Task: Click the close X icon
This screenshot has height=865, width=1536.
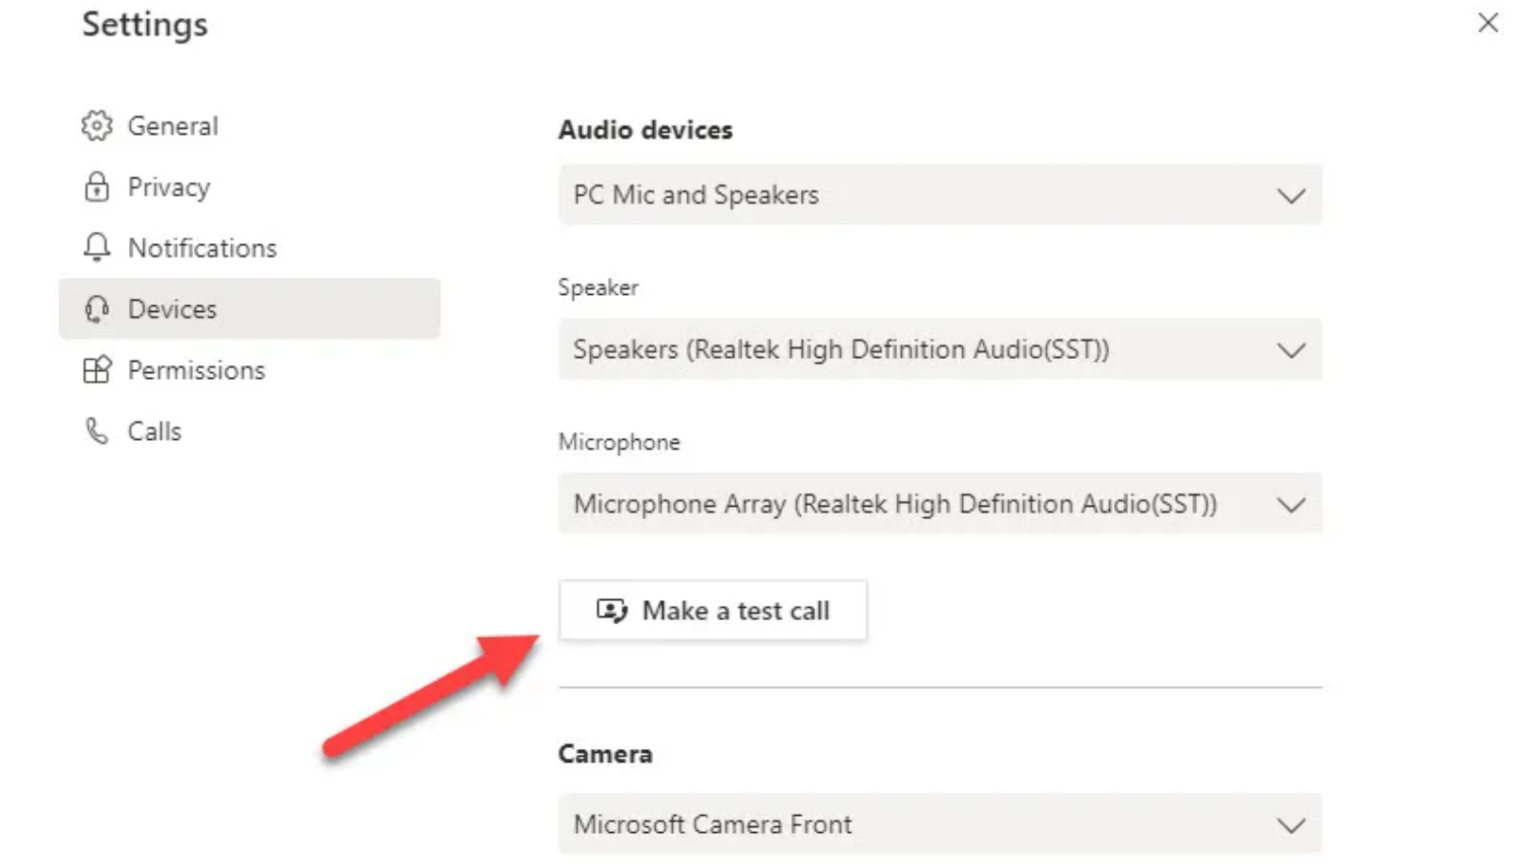Action: pyautogui.click(x=1488, y=23)
